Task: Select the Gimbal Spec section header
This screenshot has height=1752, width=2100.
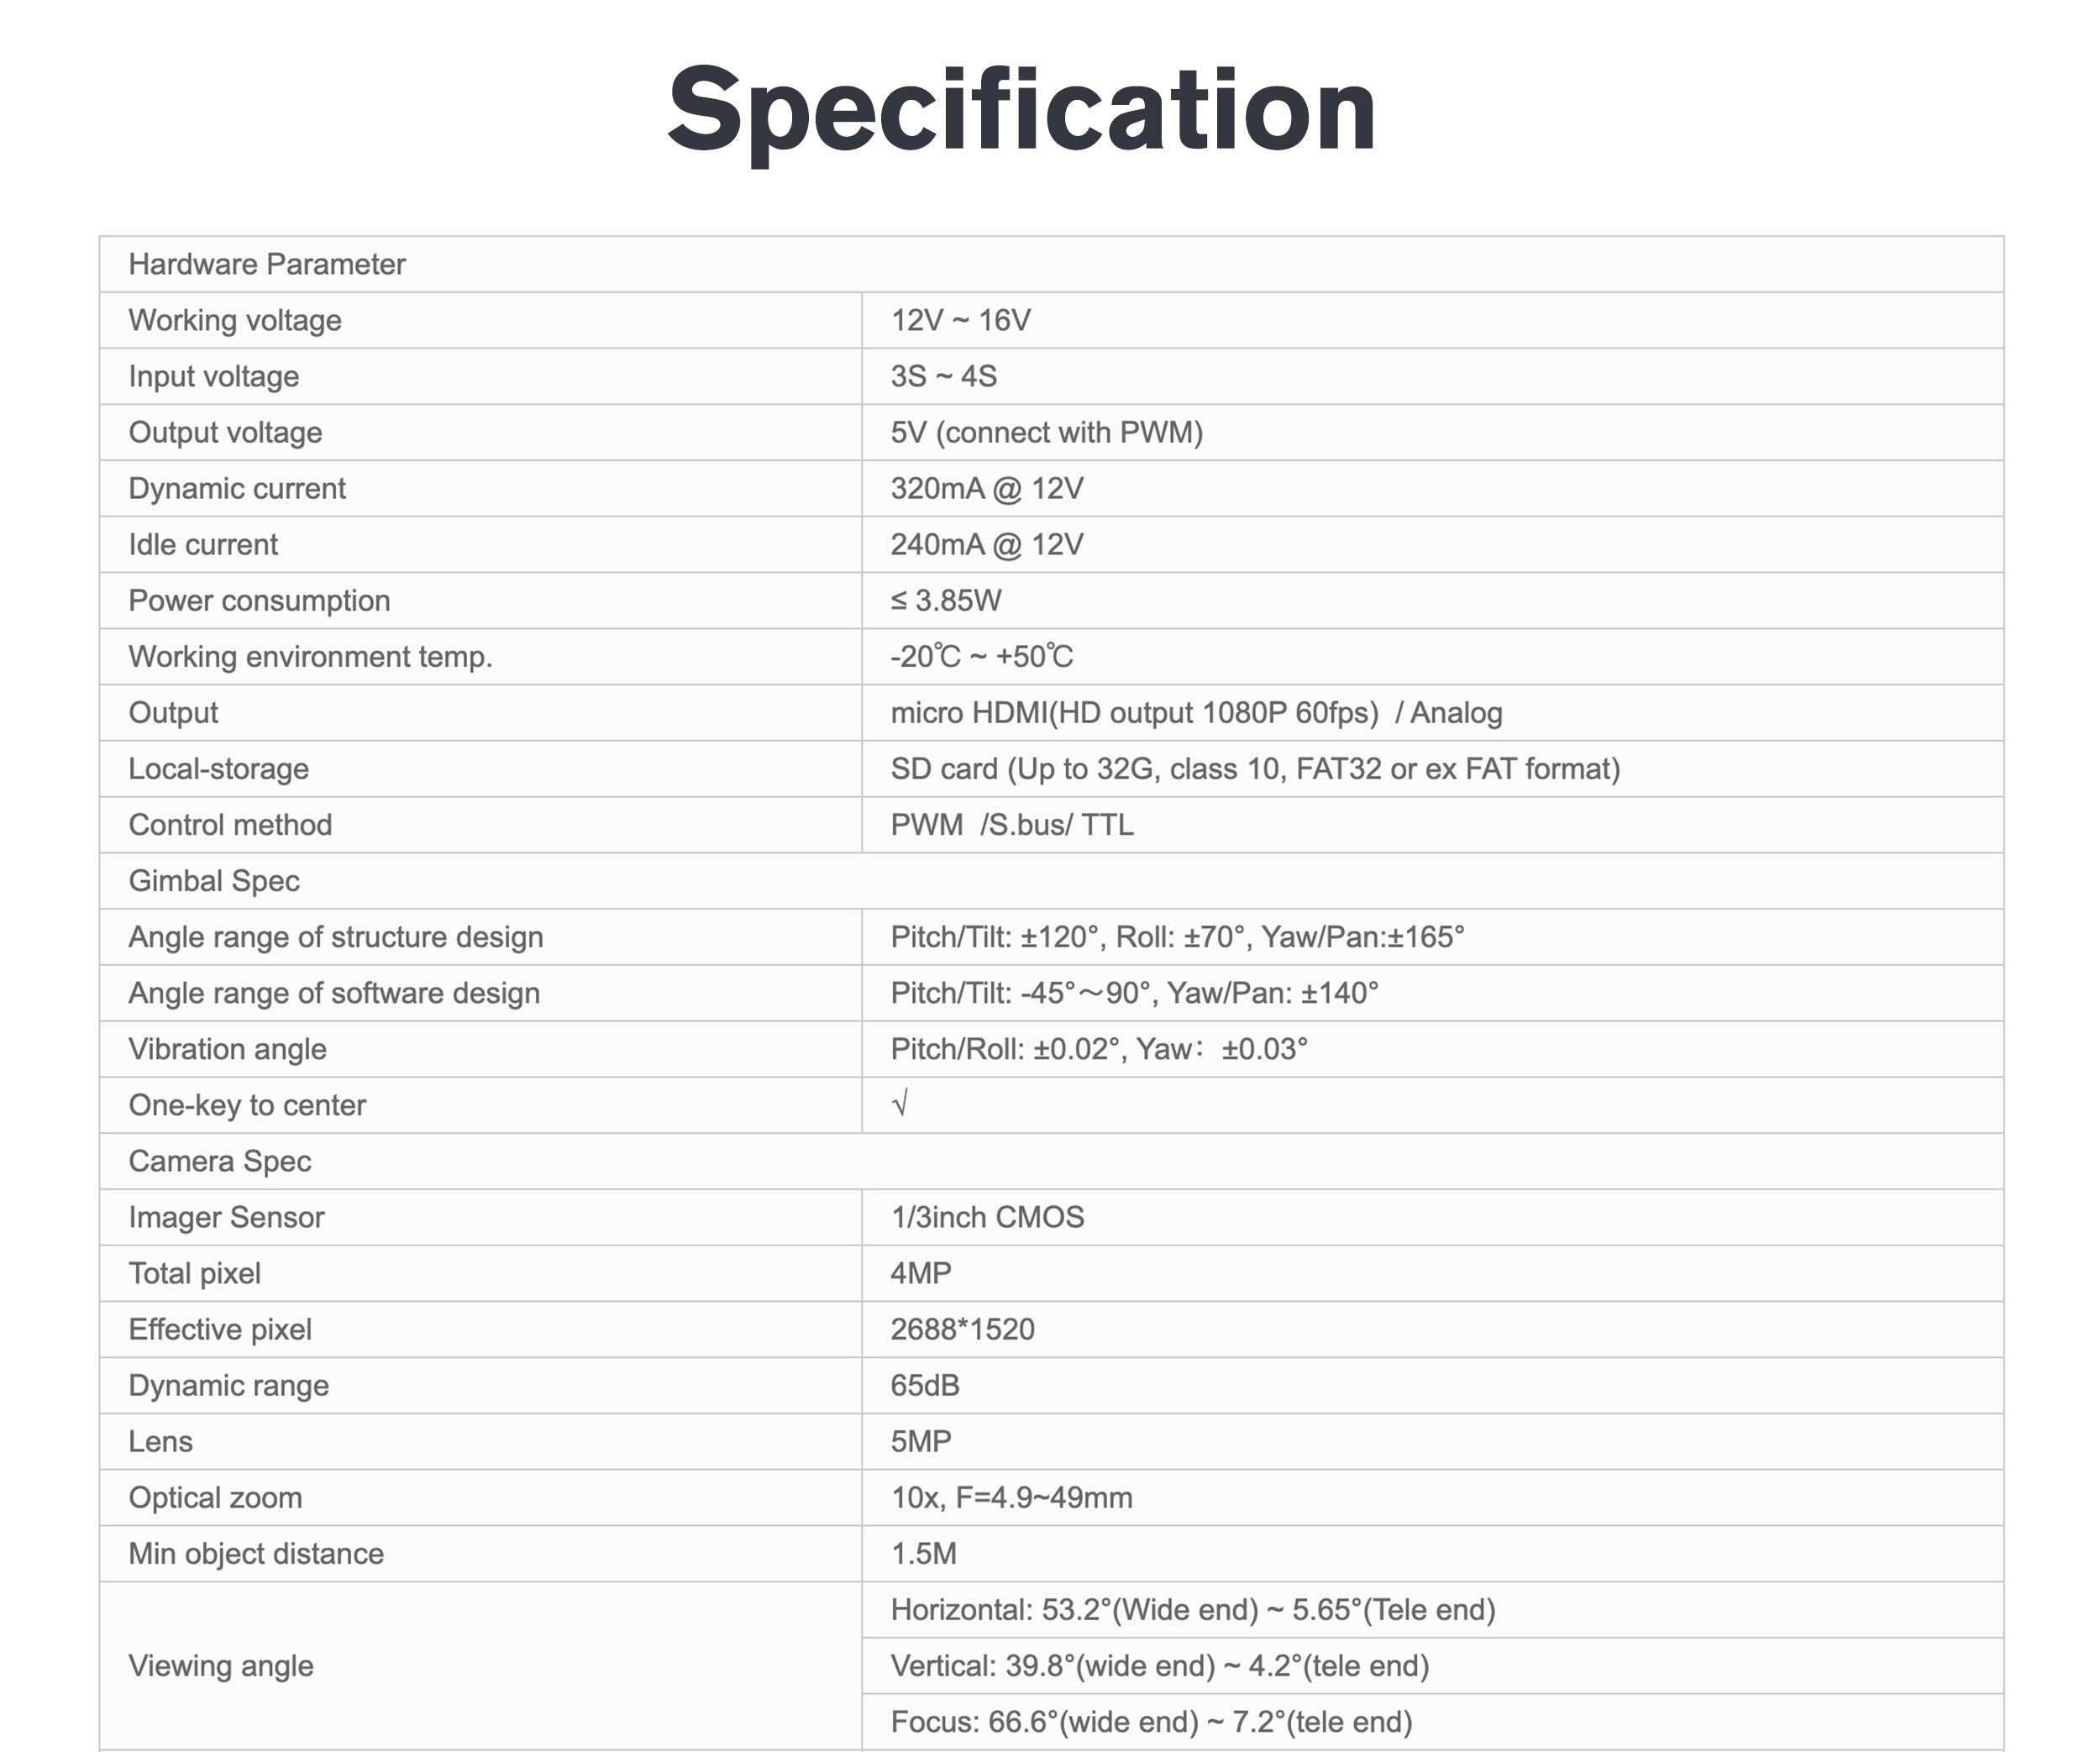Action: [x=1051, y=880]
